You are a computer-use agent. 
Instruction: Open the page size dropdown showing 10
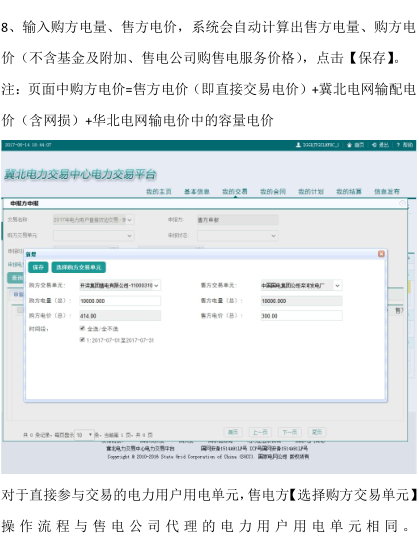click(x=84, y=435)
